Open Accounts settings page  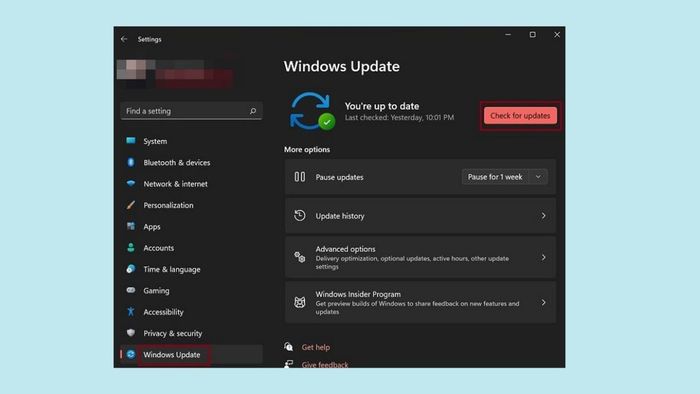pyautogui.click(x=191, y=248)
